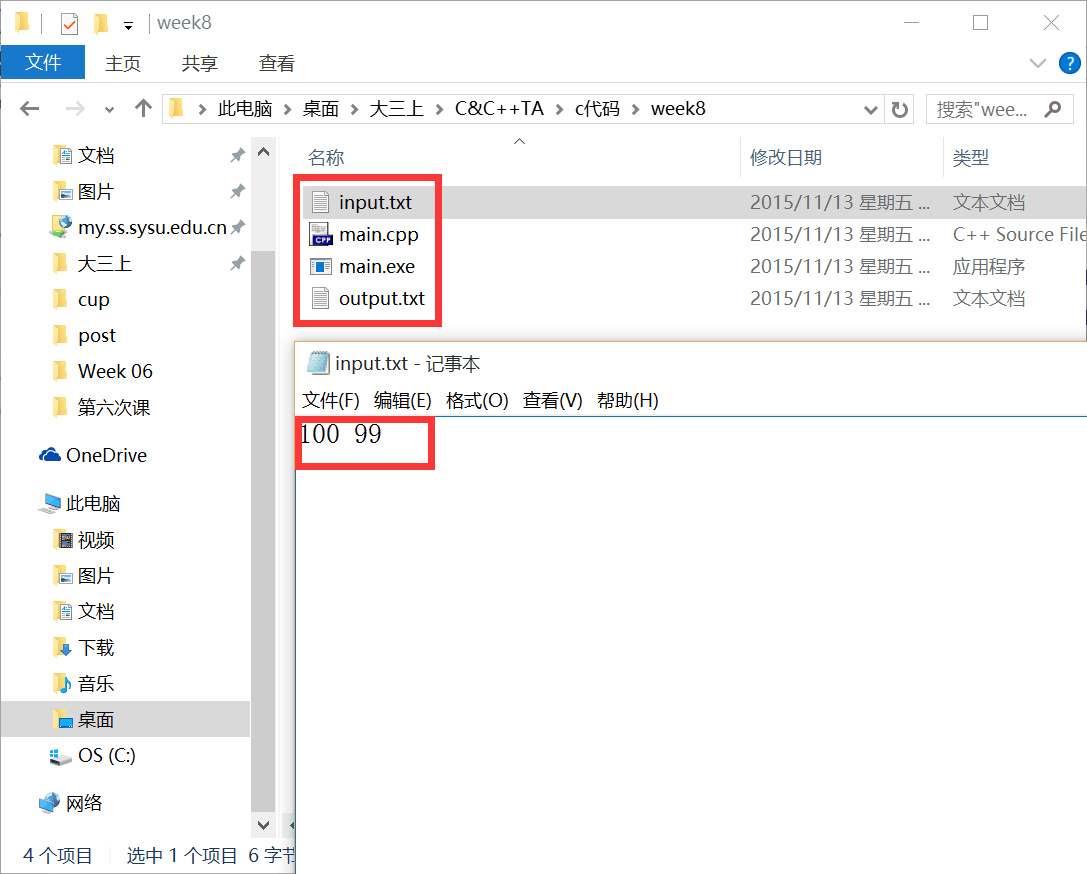Open Notepad 文件(F) menu
Viewport: 1087px width, 874px height.
click(x=331, y=401)
